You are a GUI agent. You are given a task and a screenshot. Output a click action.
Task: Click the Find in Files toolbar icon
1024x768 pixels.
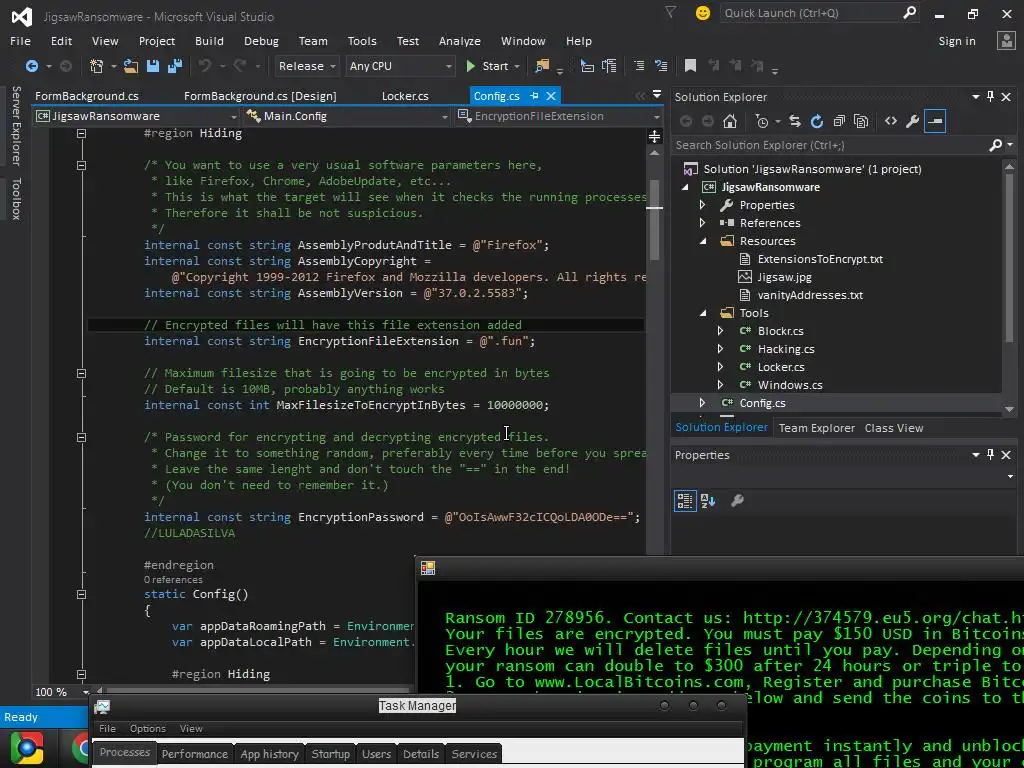(542, 66)
